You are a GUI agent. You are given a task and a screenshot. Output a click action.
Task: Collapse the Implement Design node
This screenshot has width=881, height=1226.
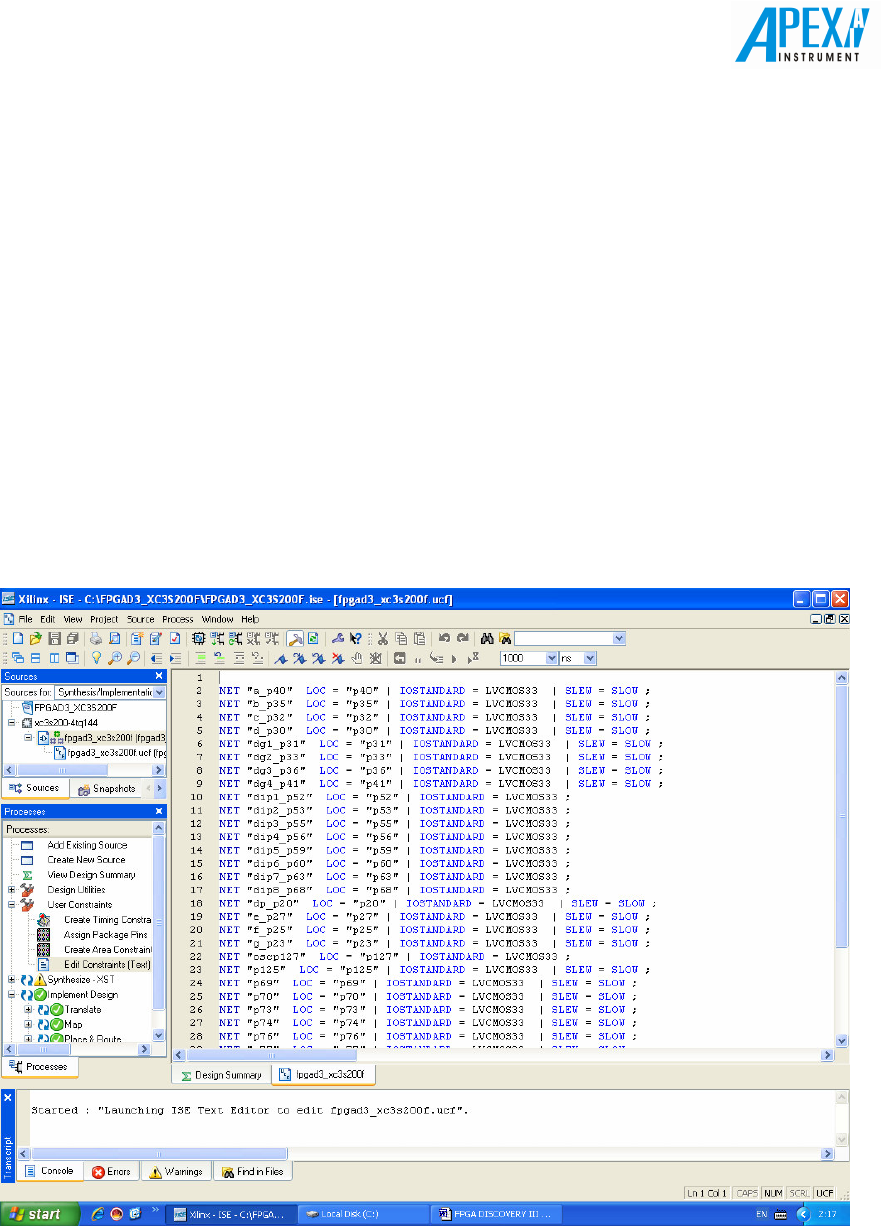tap(12, 995)
